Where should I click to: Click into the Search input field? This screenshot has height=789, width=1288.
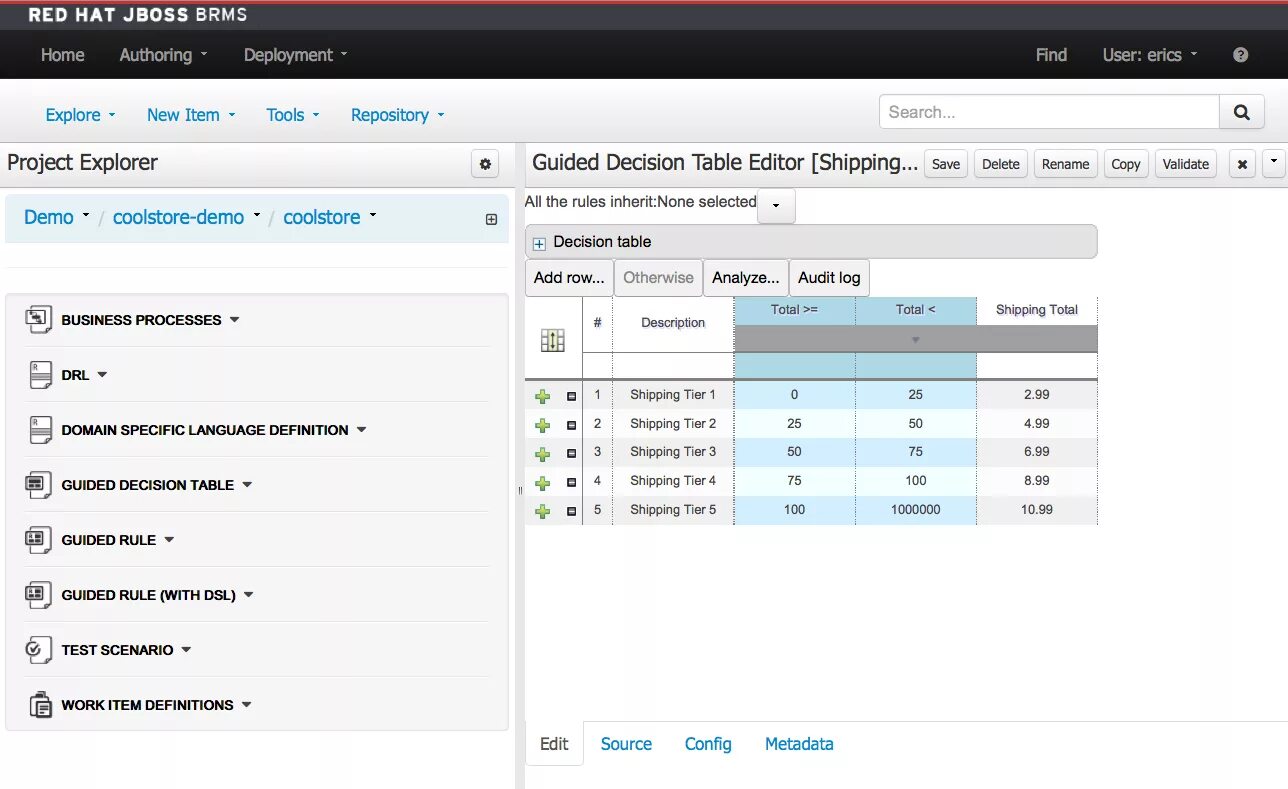[1050, 112]
